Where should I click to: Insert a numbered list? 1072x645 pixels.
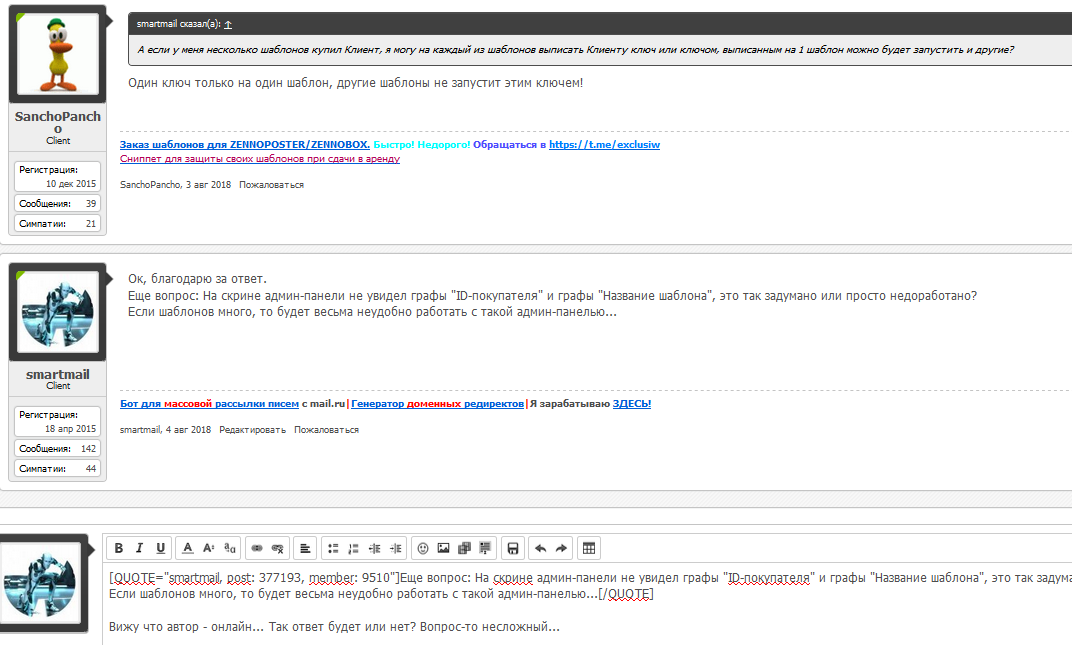[x=353, y=548]
